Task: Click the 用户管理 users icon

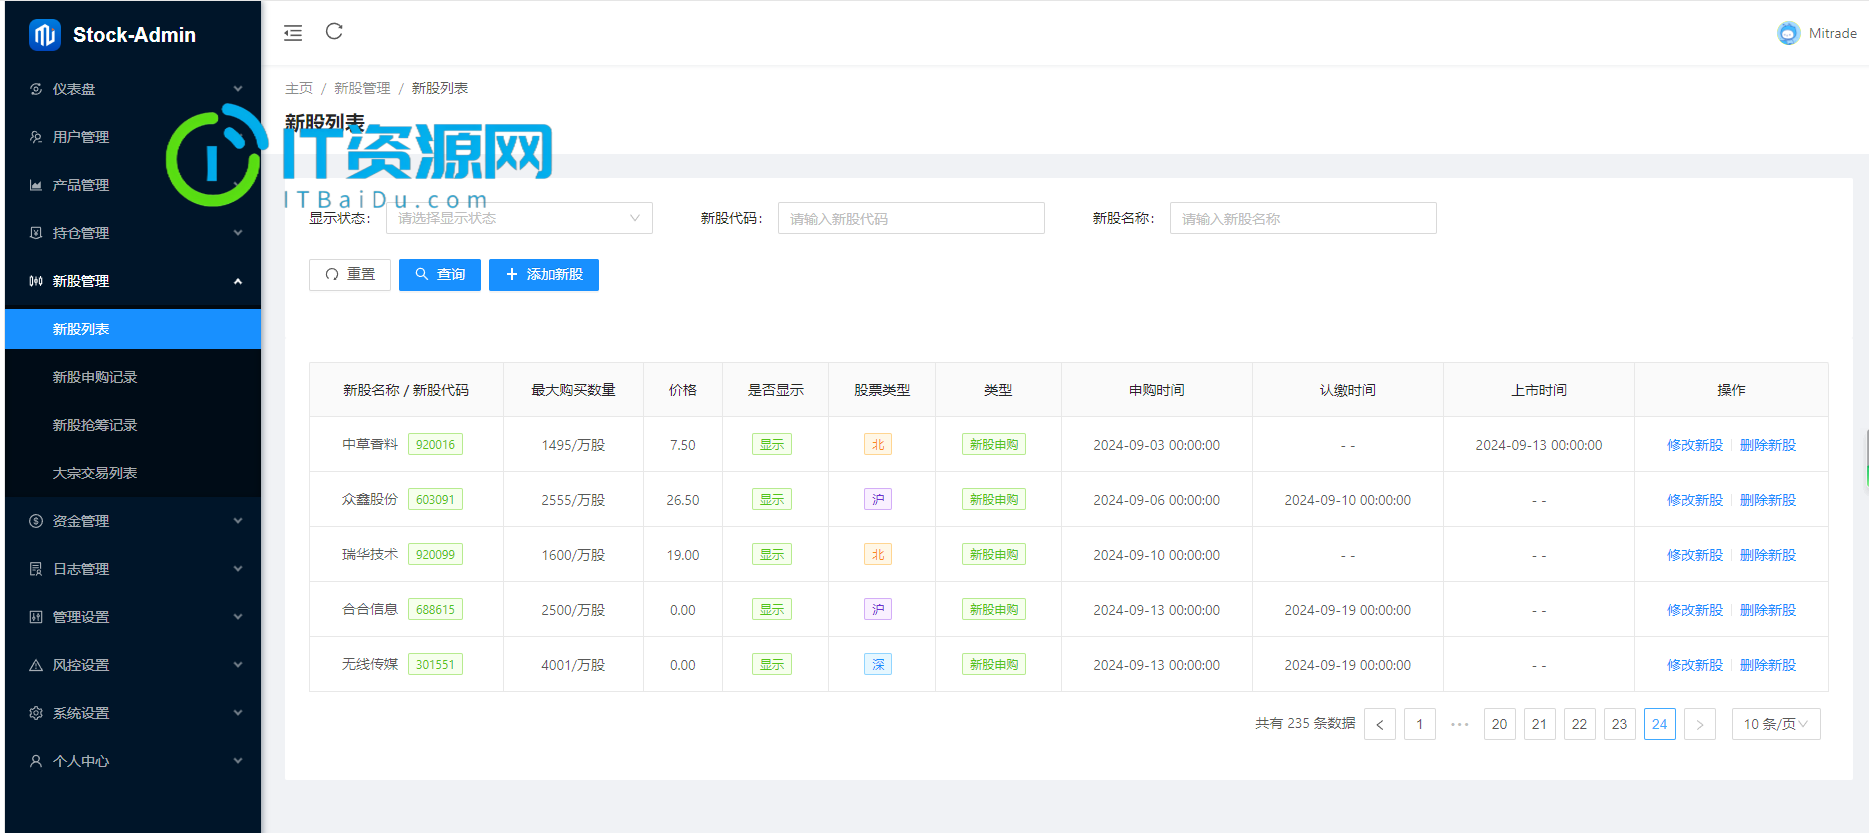Action: 36,137
